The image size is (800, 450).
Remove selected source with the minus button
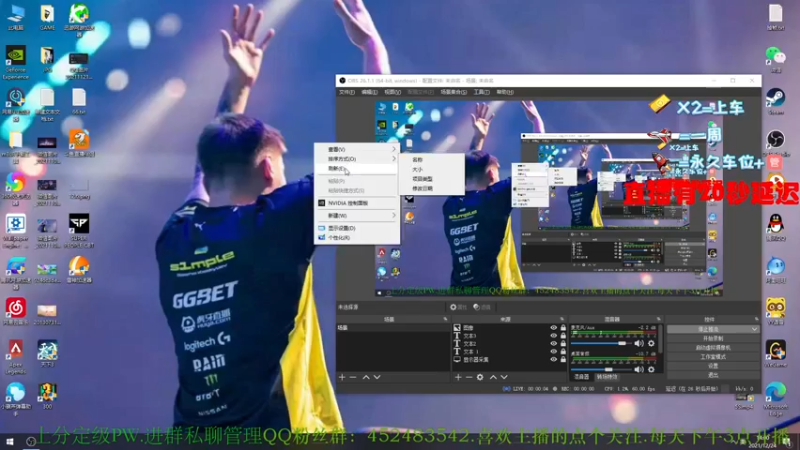(x=468, y=377)
